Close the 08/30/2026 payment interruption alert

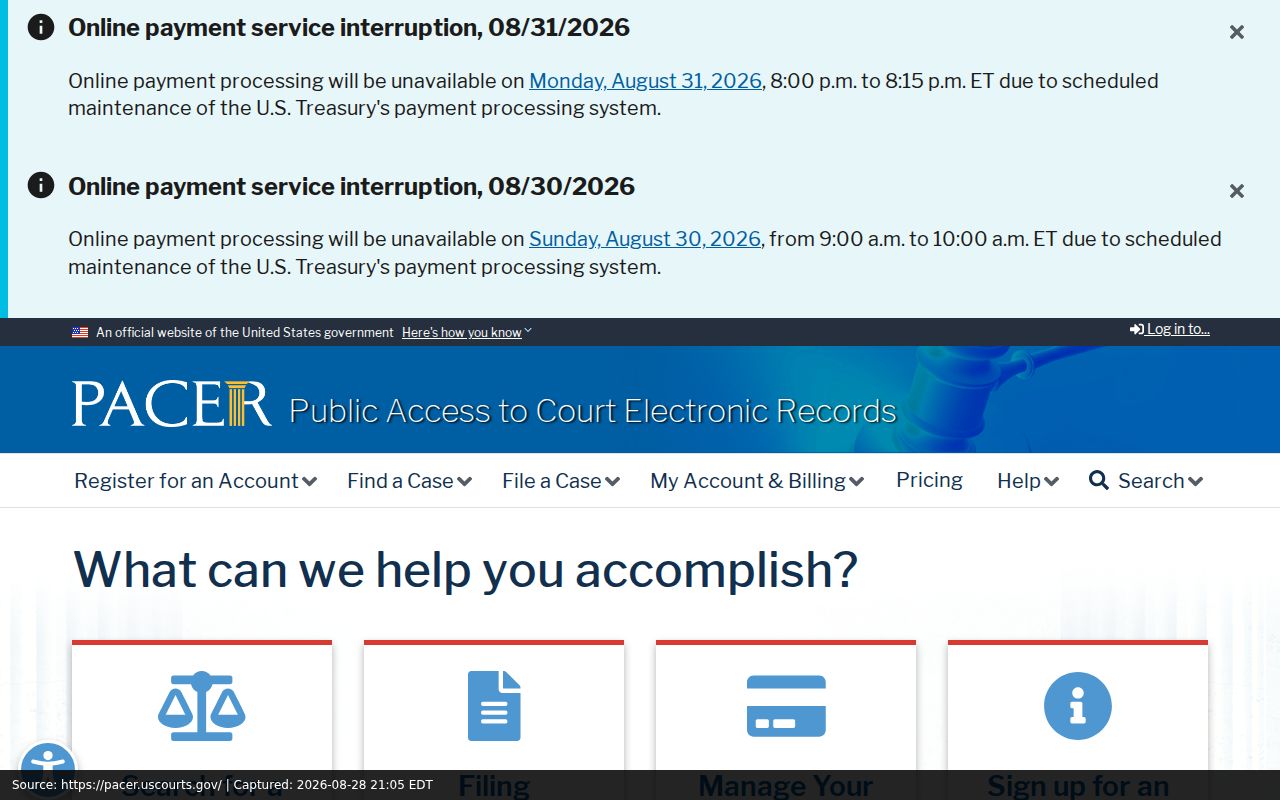pyautogui.click(x=1237, y=191)
